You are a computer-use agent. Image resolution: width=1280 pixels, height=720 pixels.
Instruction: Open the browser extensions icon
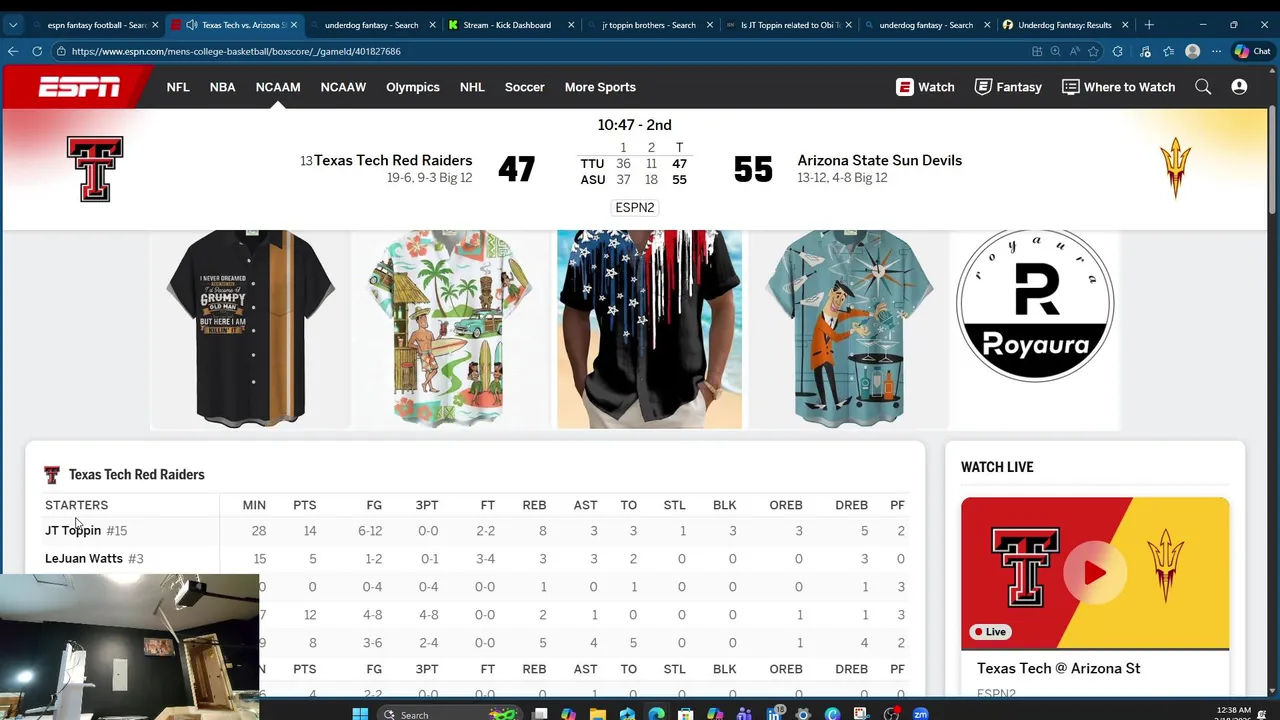click(1117, 51)
